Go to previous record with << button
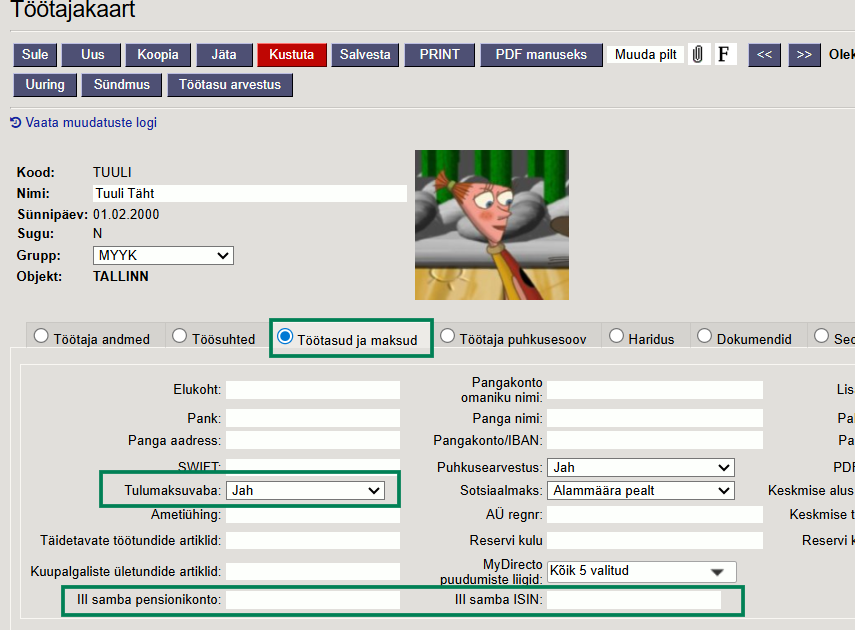This screenshot has width=855, height=630. [764, 54]
